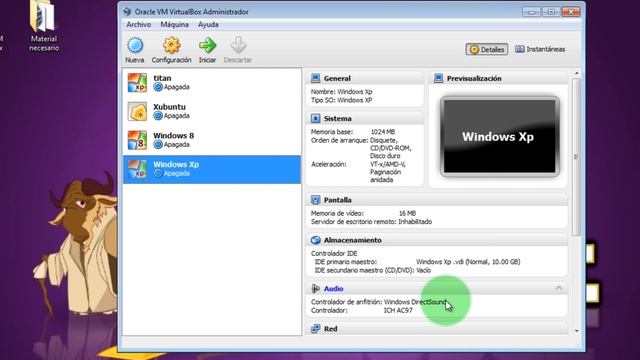The image size is (640, 360).
Task: Click 'Orden de arranque' label
Action: click(339, 140)
